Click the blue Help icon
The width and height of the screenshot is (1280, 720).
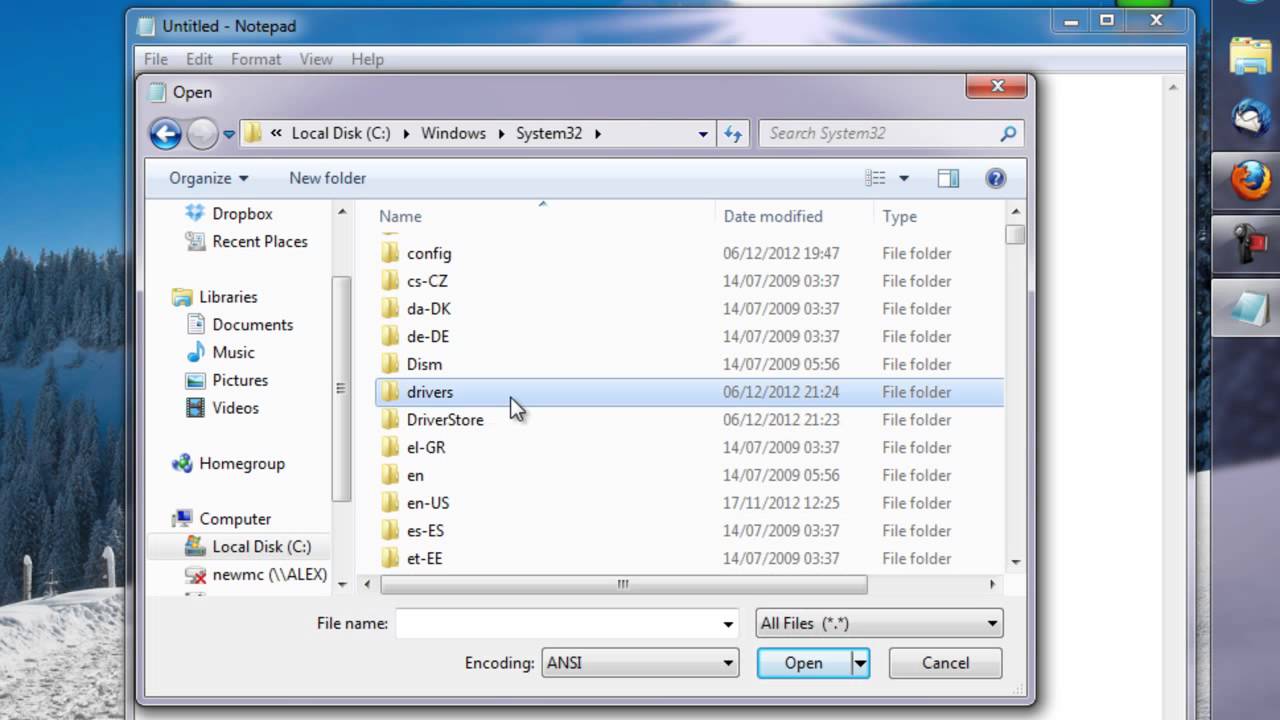click(x=995, y=178)
